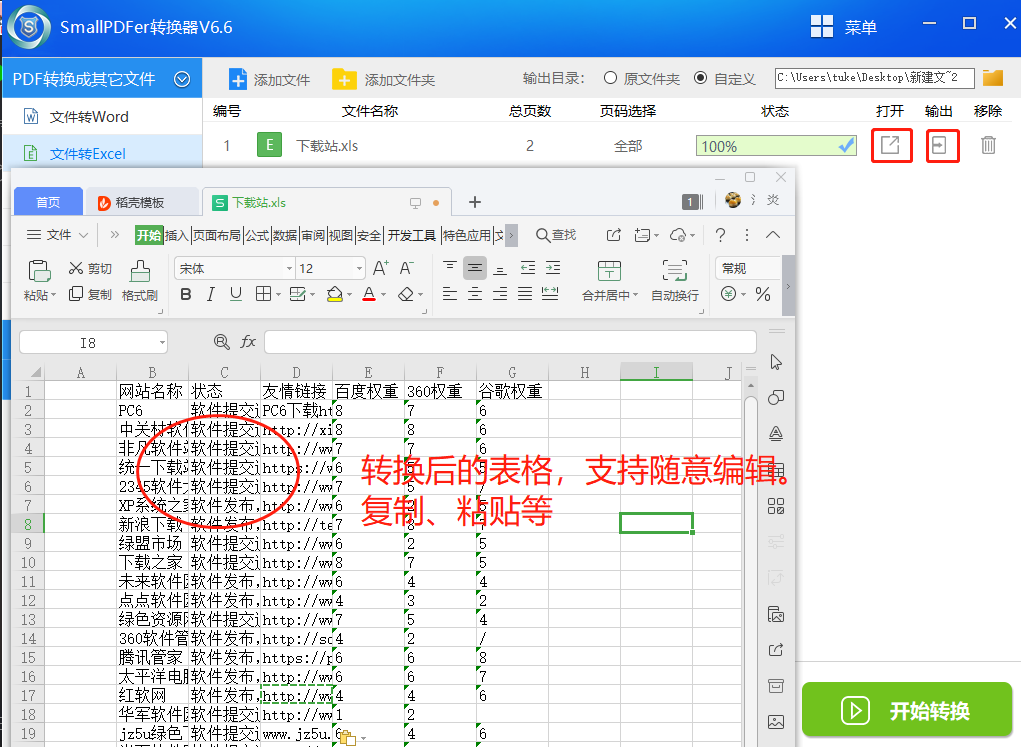Viewport: 1021px width, 747px height.
Task: Open the 开发工具 ribbon tab
Action: pos(412,235)
